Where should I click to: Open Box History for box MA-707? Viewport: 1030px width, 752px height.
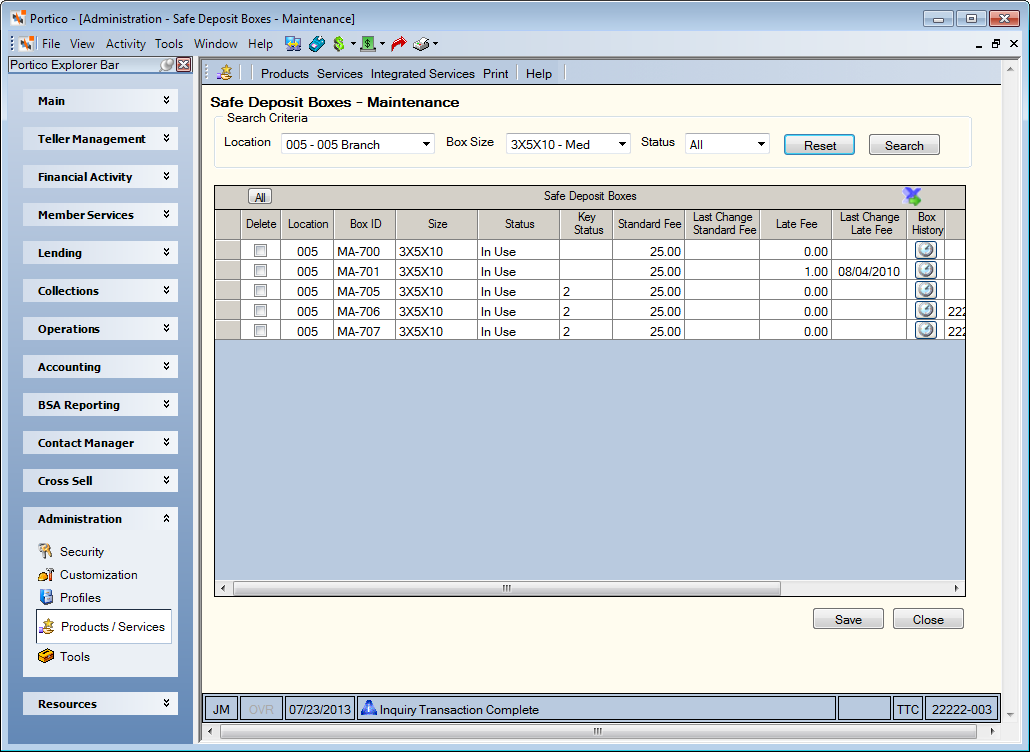[926, 330]
